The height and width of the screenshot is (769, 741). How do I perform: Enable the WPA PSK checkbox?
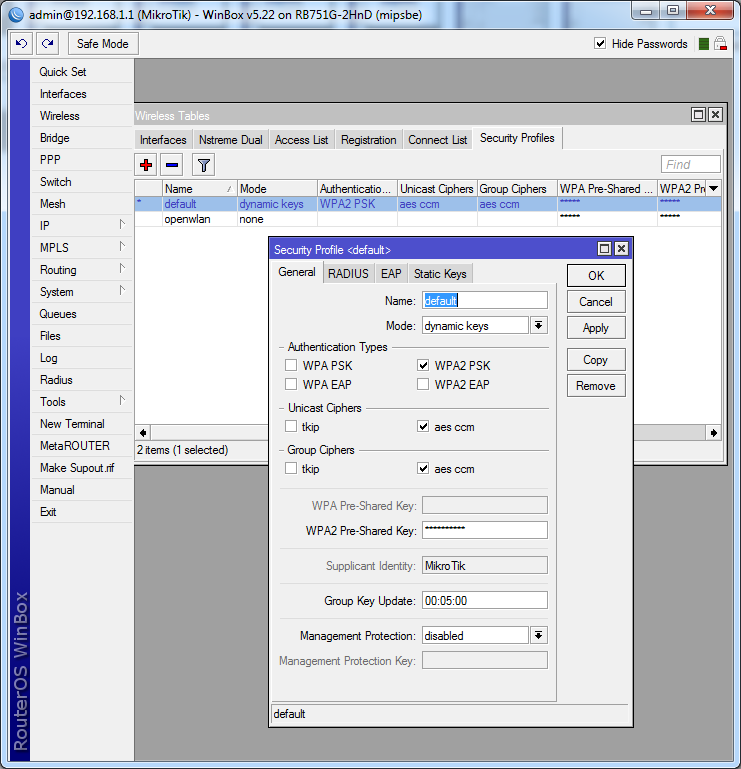[291, 365]
